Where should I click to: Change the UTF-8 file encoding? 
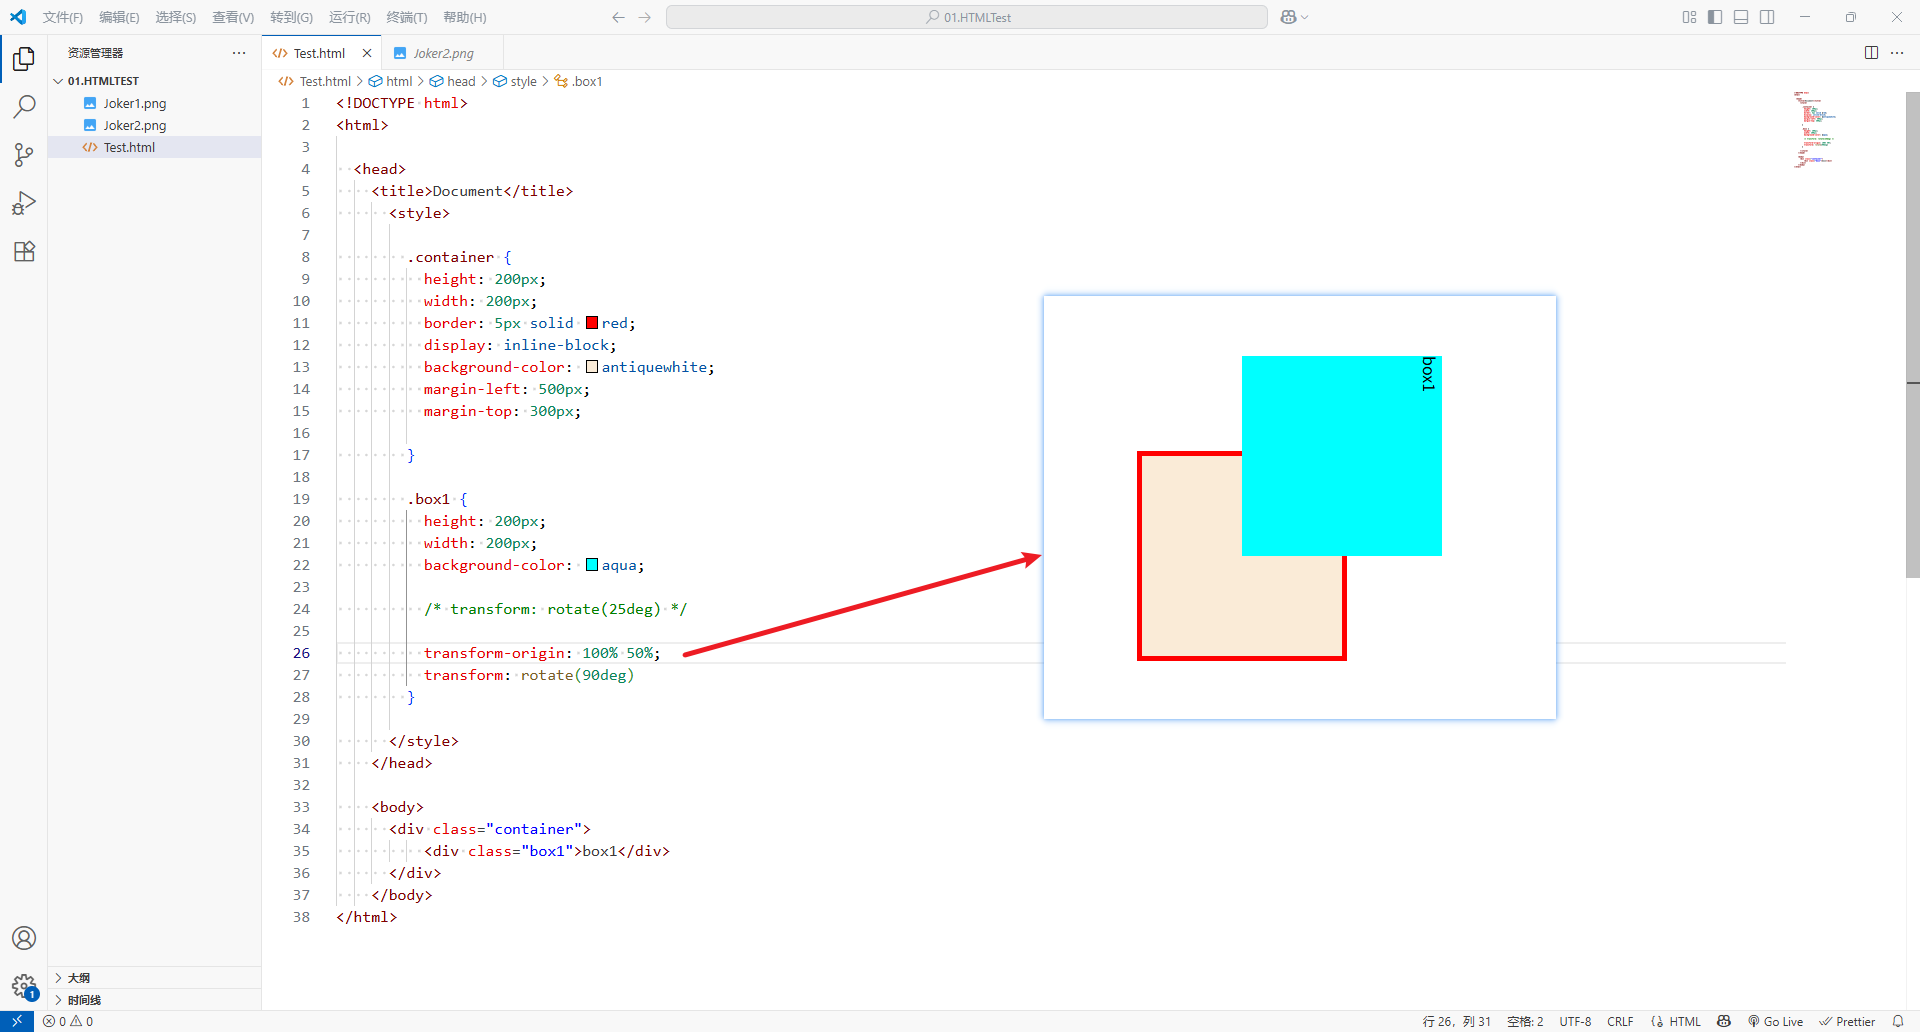pos(1575,1021)
